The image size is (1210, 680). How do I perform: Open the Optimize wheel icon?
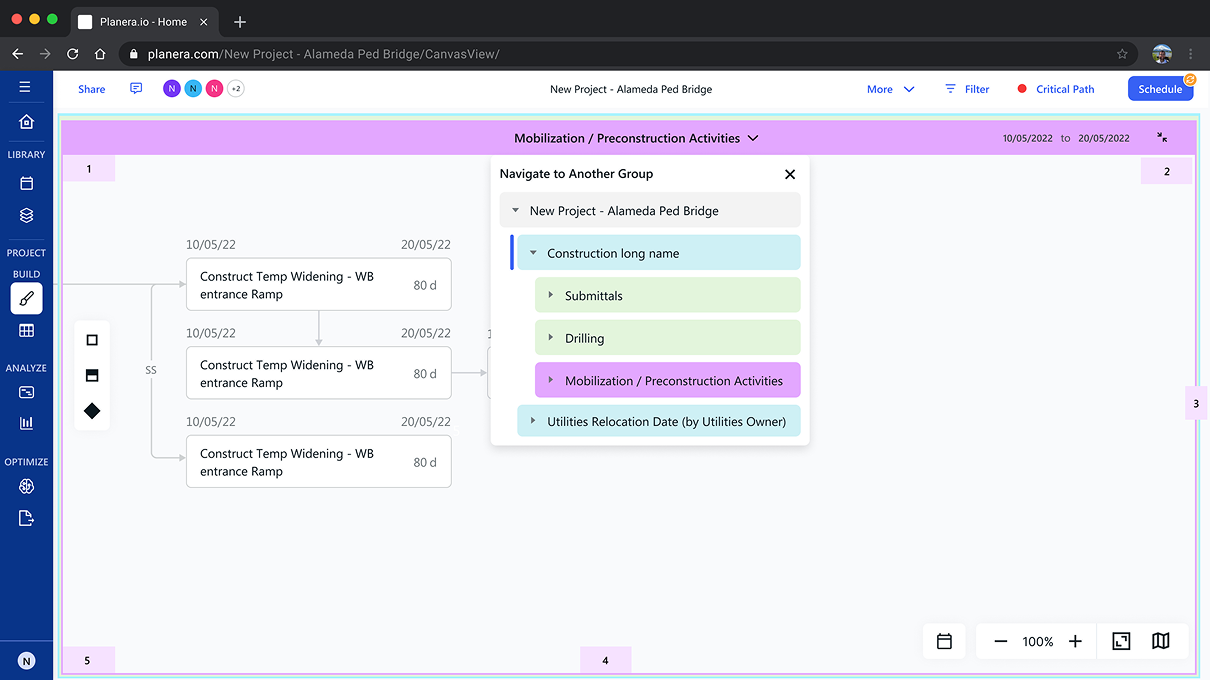[26, 487]
